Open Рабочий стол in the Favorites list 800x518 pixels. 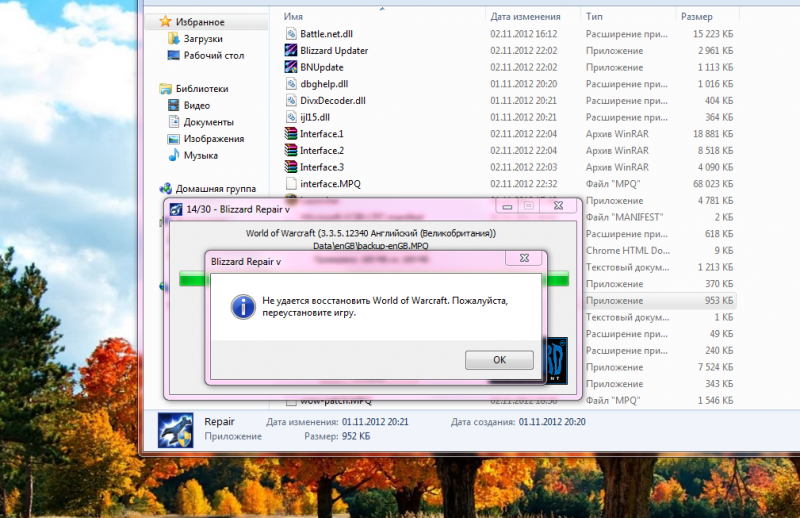(211, 55)
